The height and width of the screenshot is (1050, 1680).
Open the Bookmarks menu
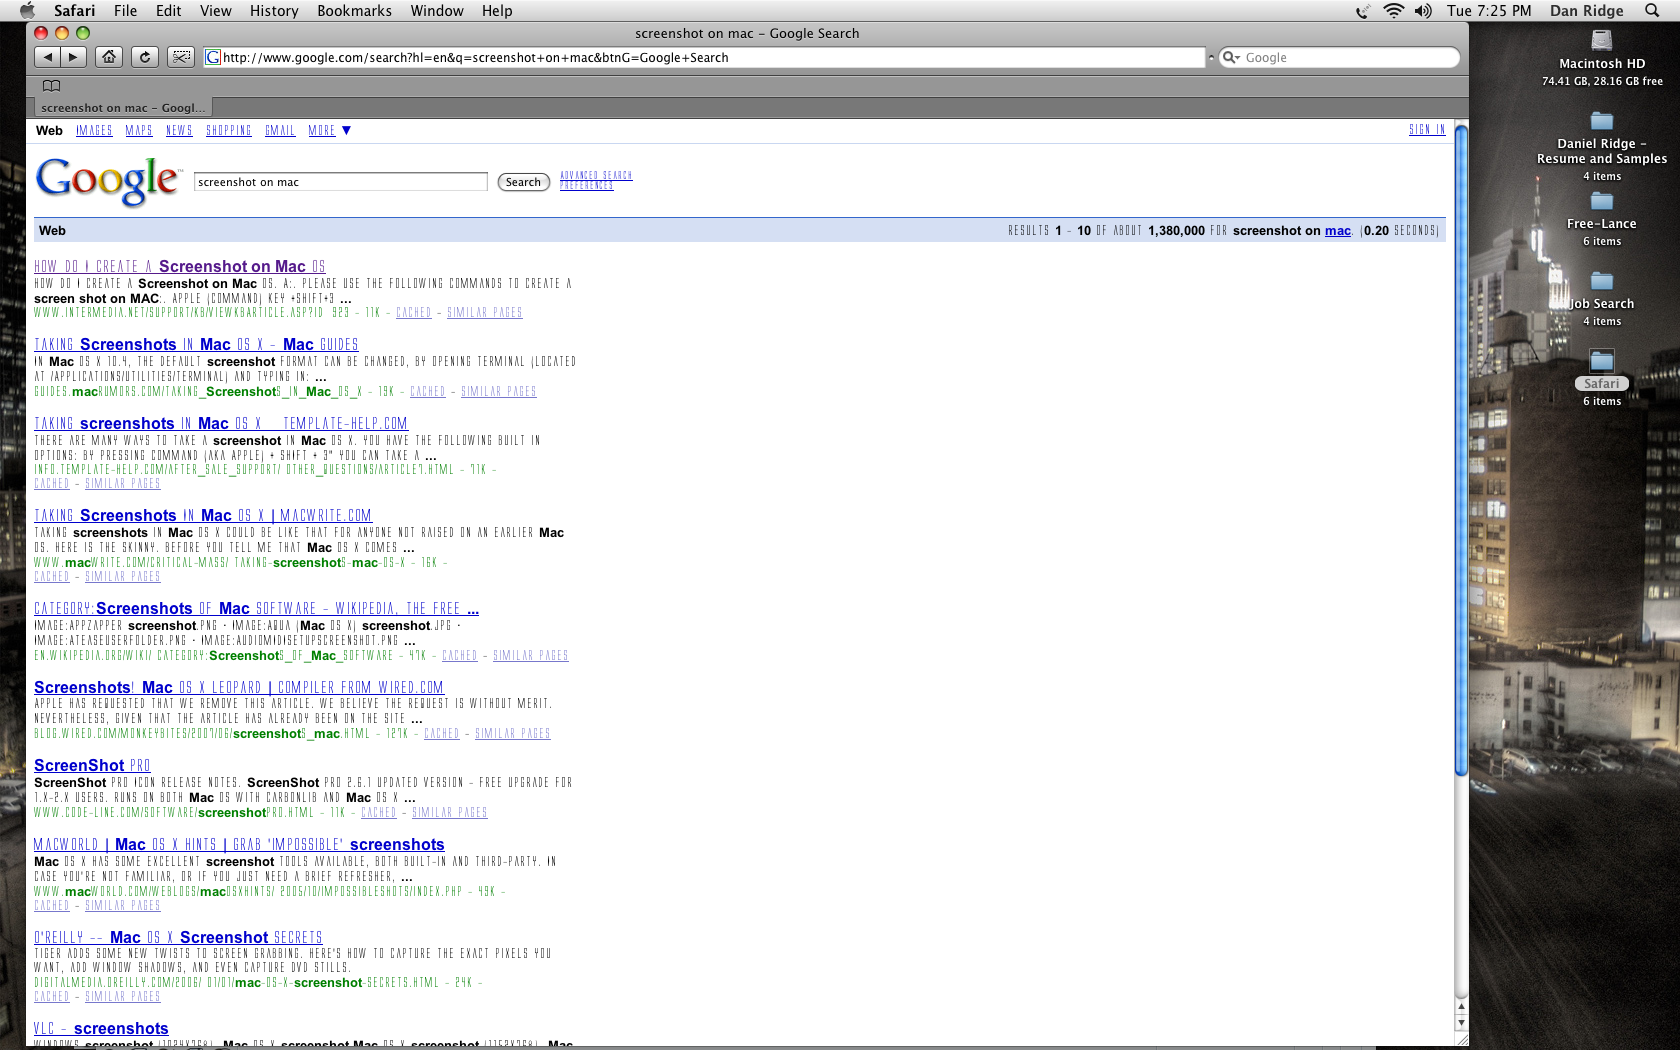coord(354,11)
